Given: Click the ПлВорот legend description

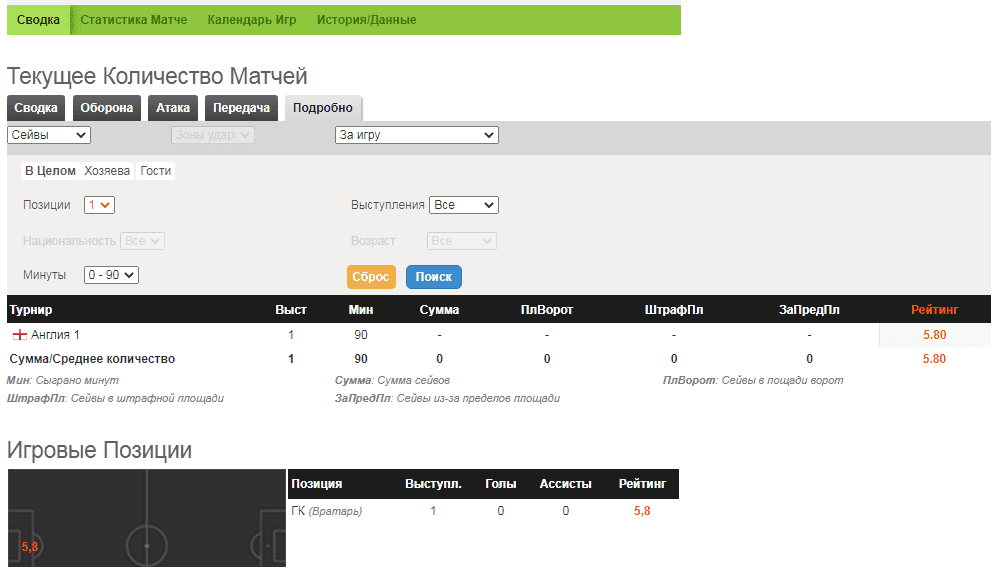Looking at the screenshot, I should click(753, 380).
